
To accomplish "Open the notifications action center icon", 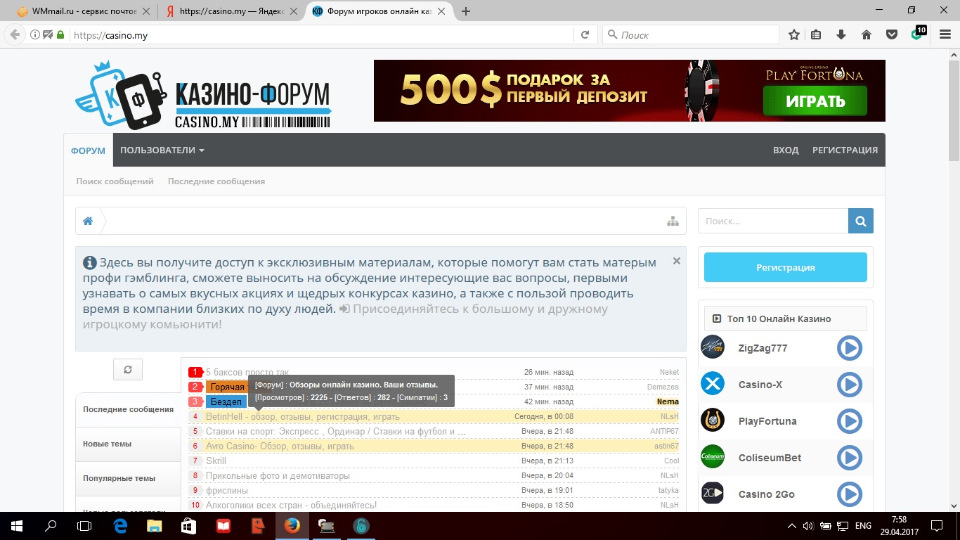I will 937,526.
